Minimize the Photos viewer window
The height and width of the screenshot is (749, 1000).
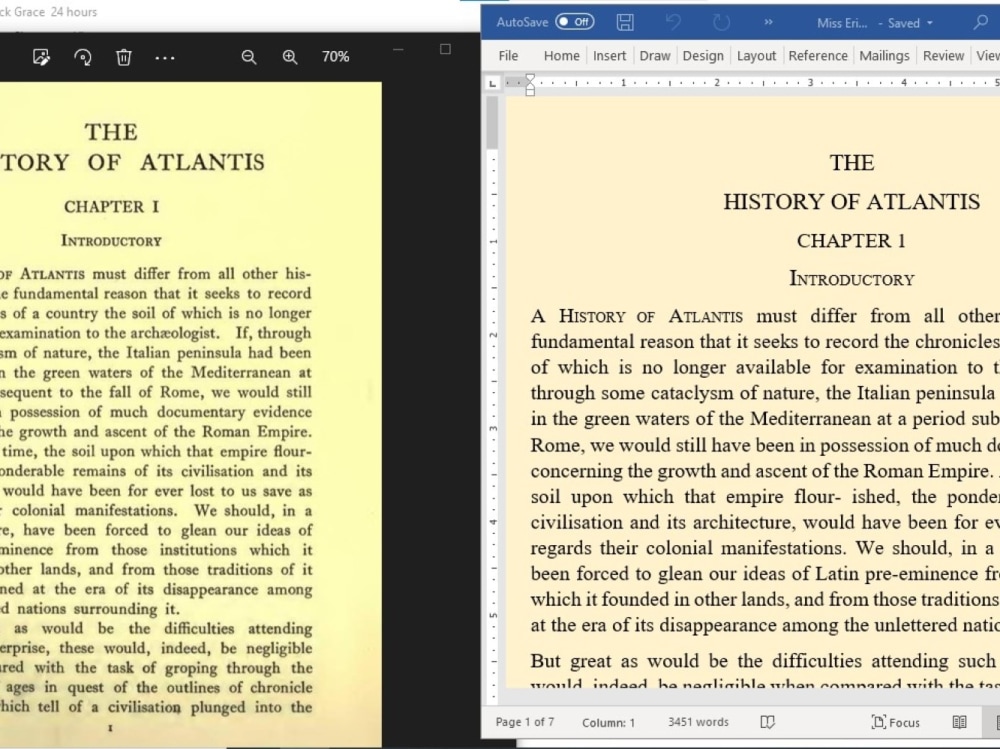click(x=399, y=49)
